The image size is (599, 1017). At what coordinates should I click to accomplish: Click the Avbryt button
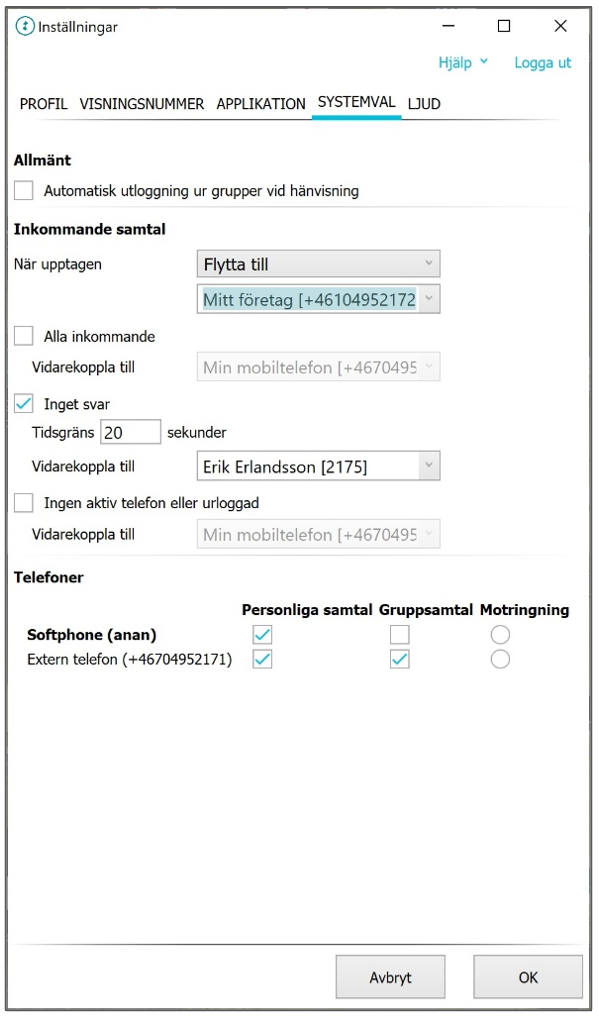390,977
